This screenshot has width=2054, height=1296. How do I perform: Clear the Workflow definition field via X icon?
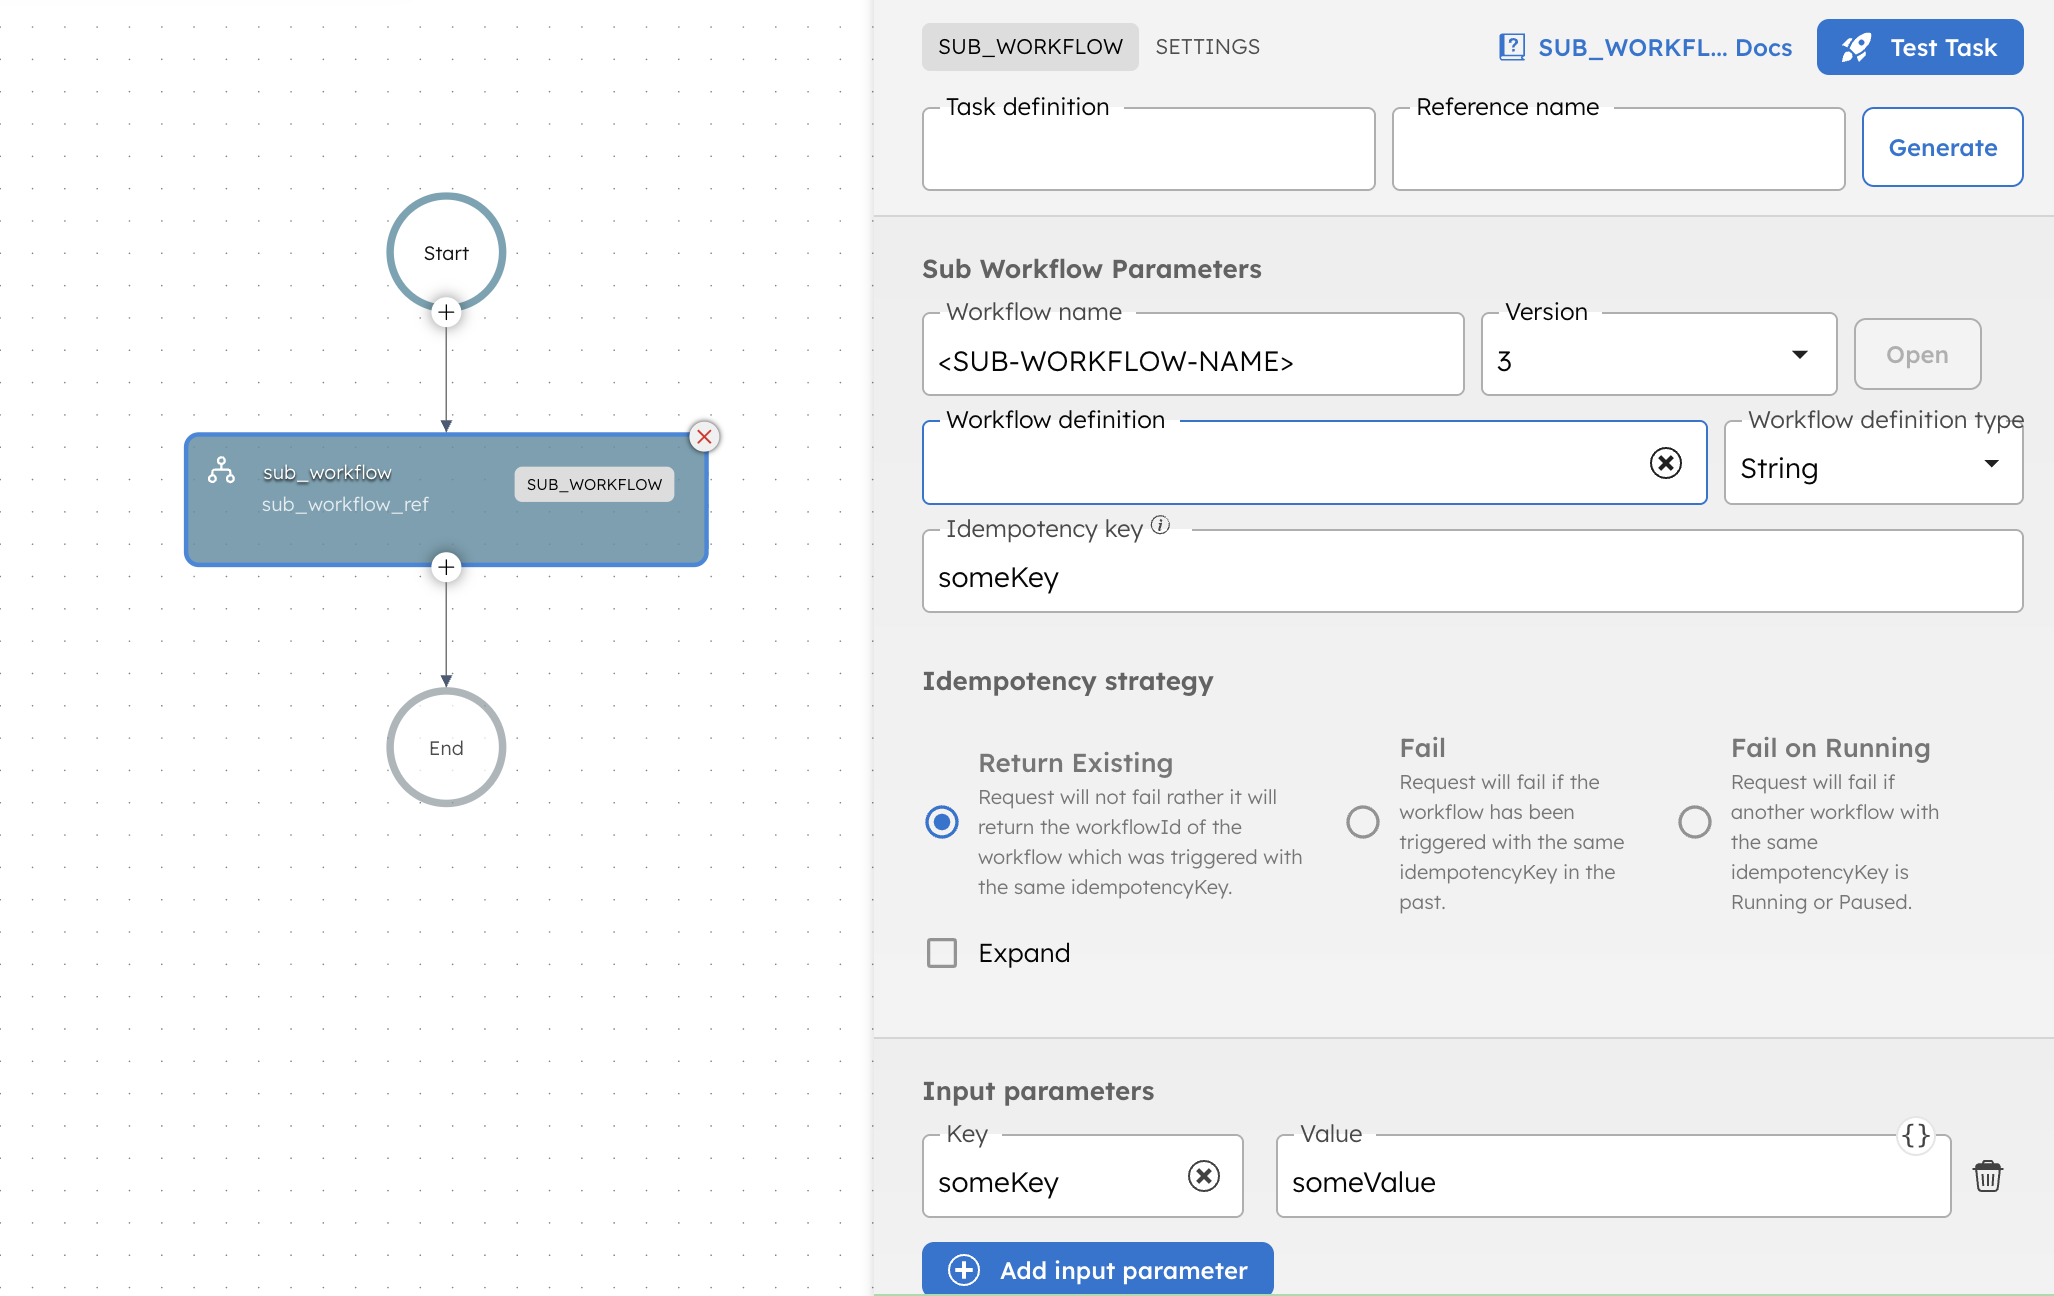pyautogui.click(x=1665, y=463)
